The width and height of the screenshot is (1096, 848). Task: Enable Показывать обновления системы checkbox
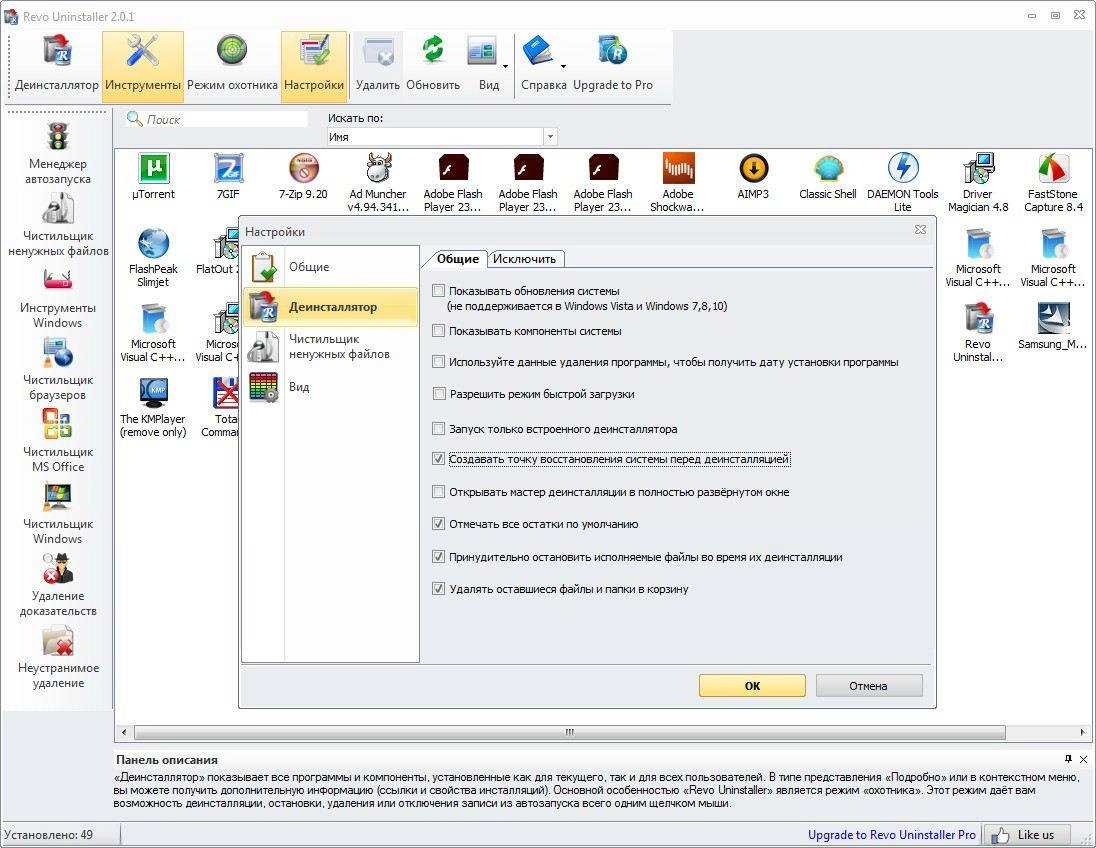click(438, 291)
